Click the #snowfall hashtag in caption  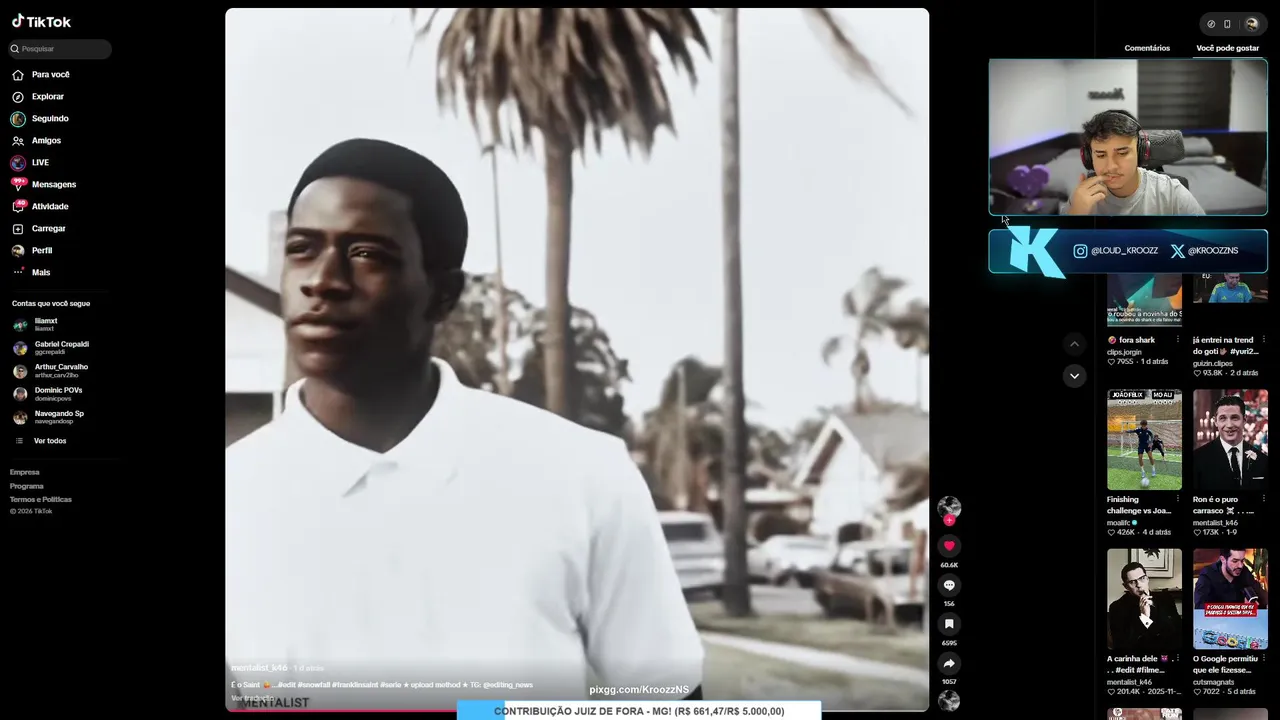click(x=314, y=685)
